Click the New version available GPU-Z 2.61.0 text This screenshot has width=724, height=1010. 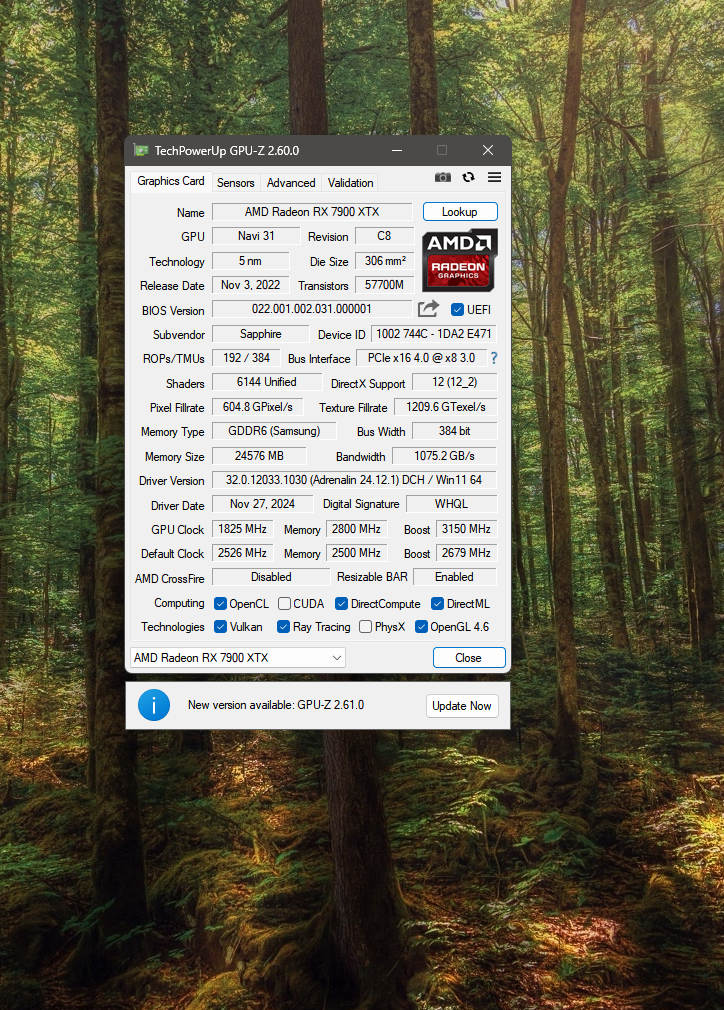pyautogui.click(x=276, y=705)
